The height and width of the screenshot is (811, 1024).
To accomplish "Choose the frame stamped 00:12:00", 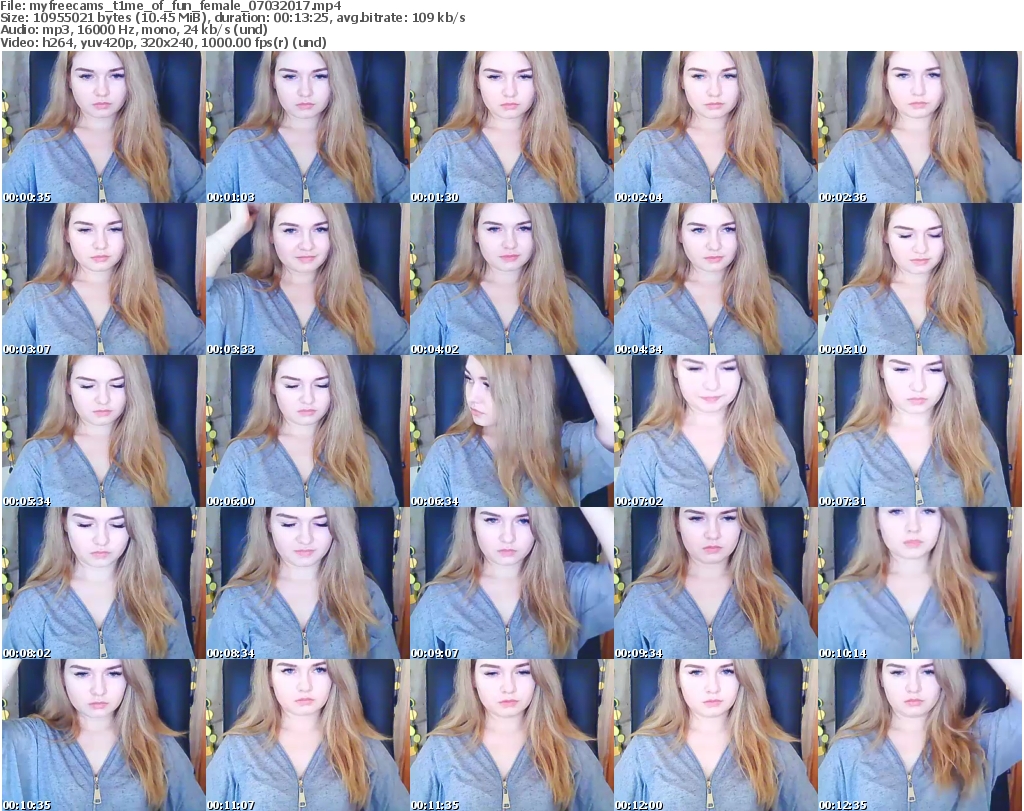I will click(716, 735).
